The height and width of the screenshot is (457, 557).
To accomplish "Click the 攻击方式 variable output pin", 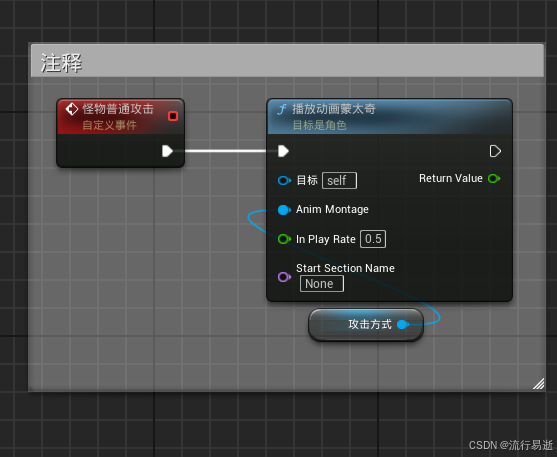I will [x=402, y=324].
